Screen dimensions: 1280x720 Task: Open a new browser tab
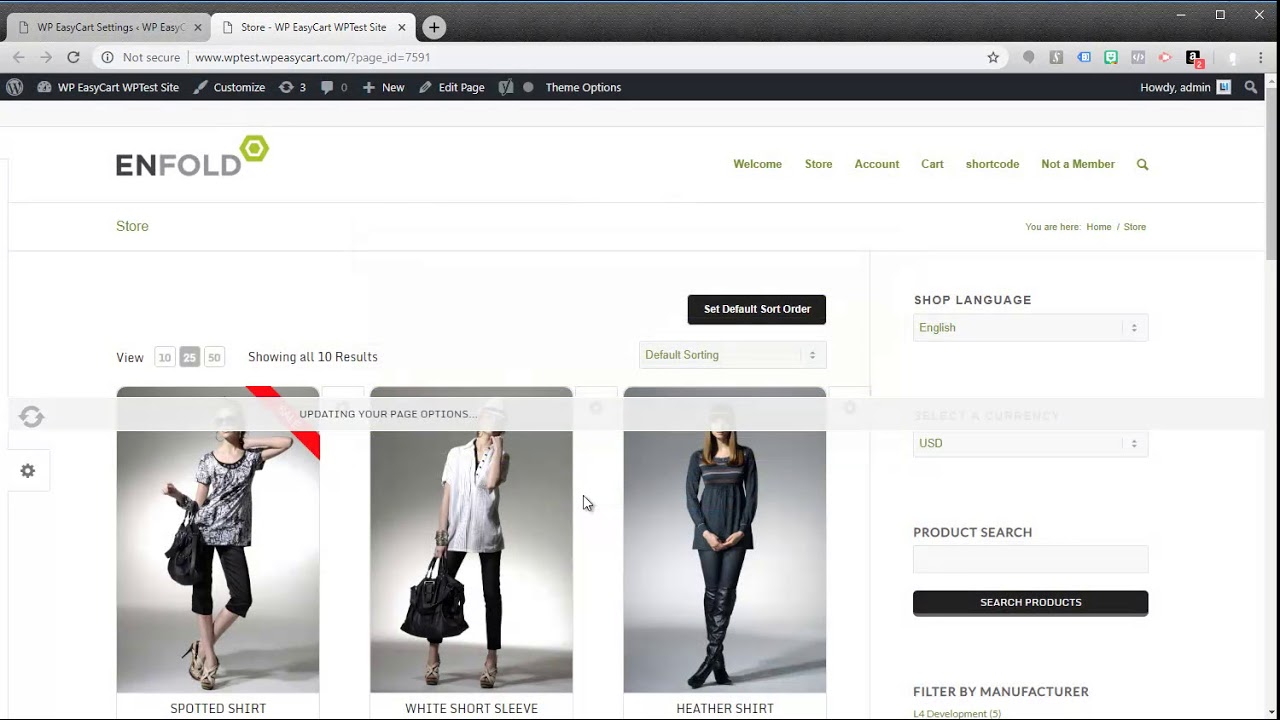pos(434,27)
